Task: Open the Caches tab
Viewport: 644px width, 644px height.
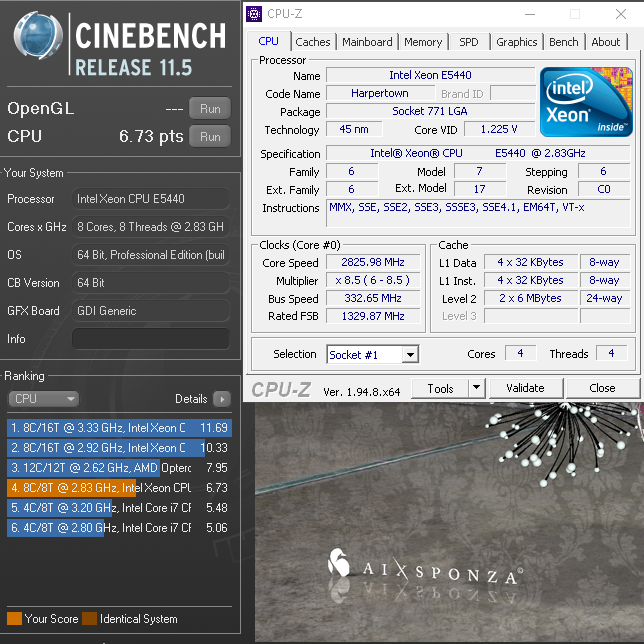Action: point(313,42)
